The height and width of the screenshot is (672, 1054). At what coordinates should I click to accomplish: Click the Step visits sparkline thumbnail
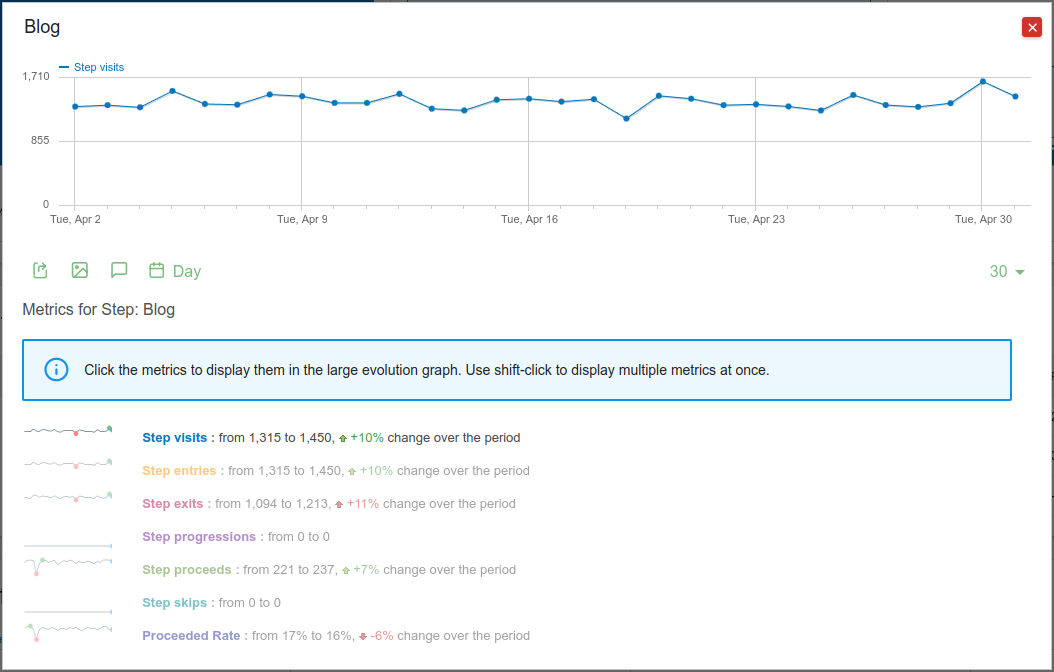click(68, 431)
